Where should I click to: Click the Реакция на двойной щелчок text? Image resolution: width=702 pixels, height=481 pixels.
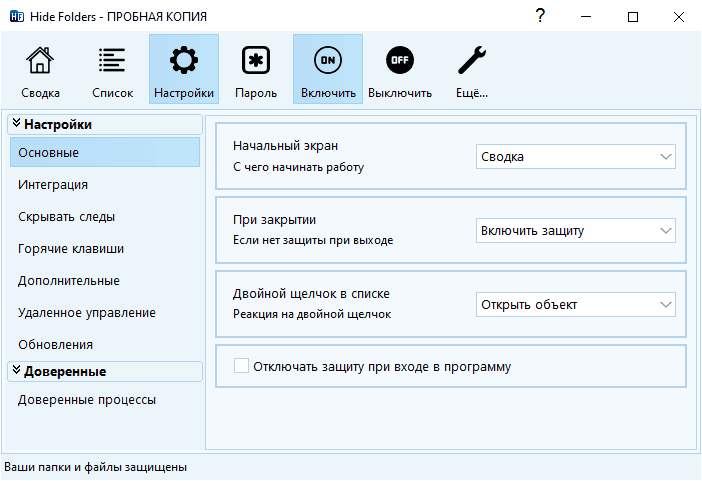pos(312,314)
